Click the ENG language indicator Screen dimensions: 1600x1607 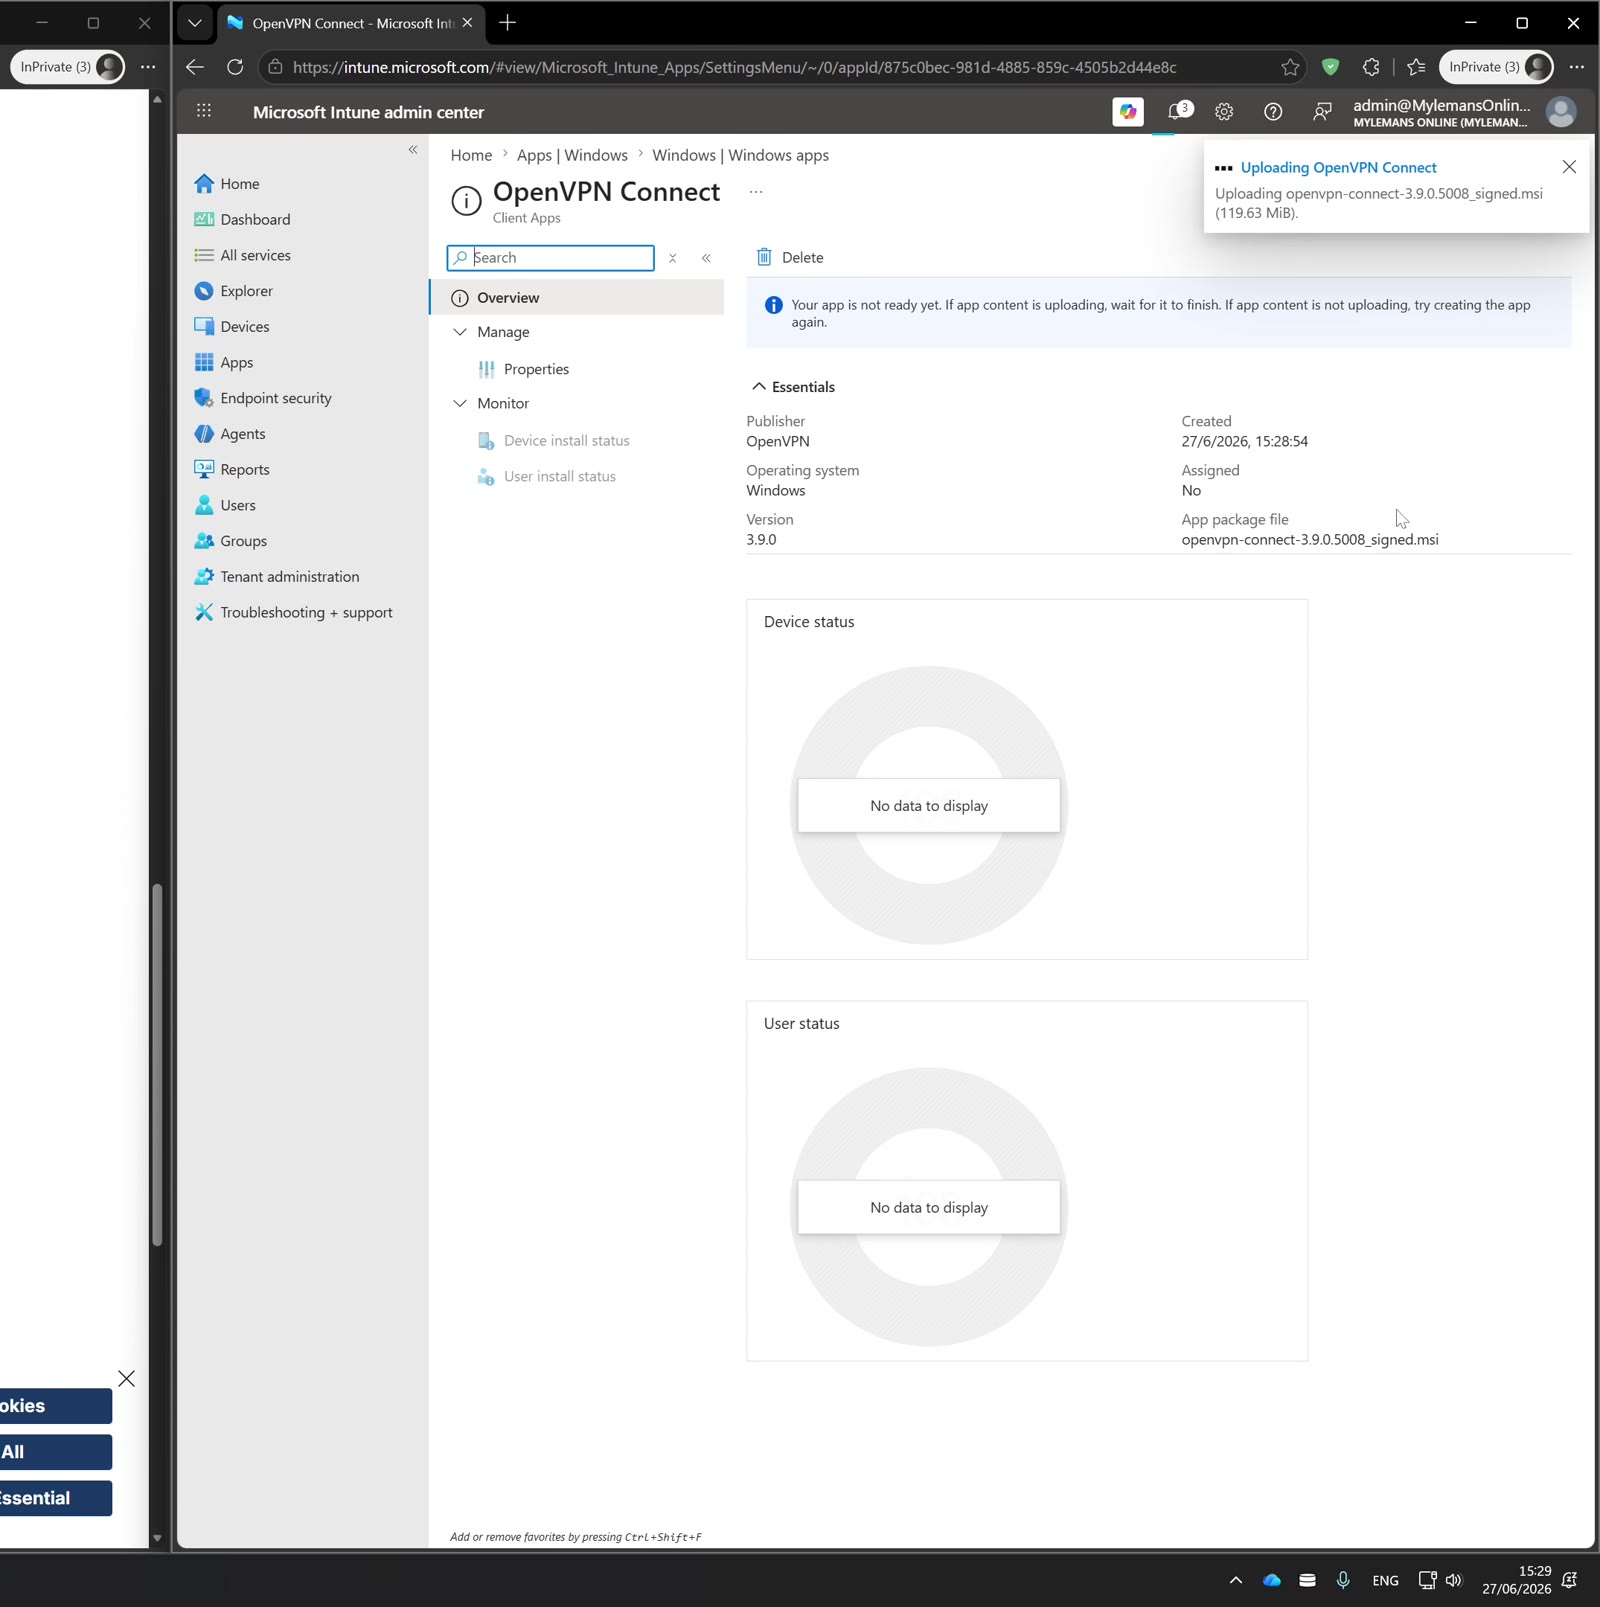[x=1385, y=1581]
